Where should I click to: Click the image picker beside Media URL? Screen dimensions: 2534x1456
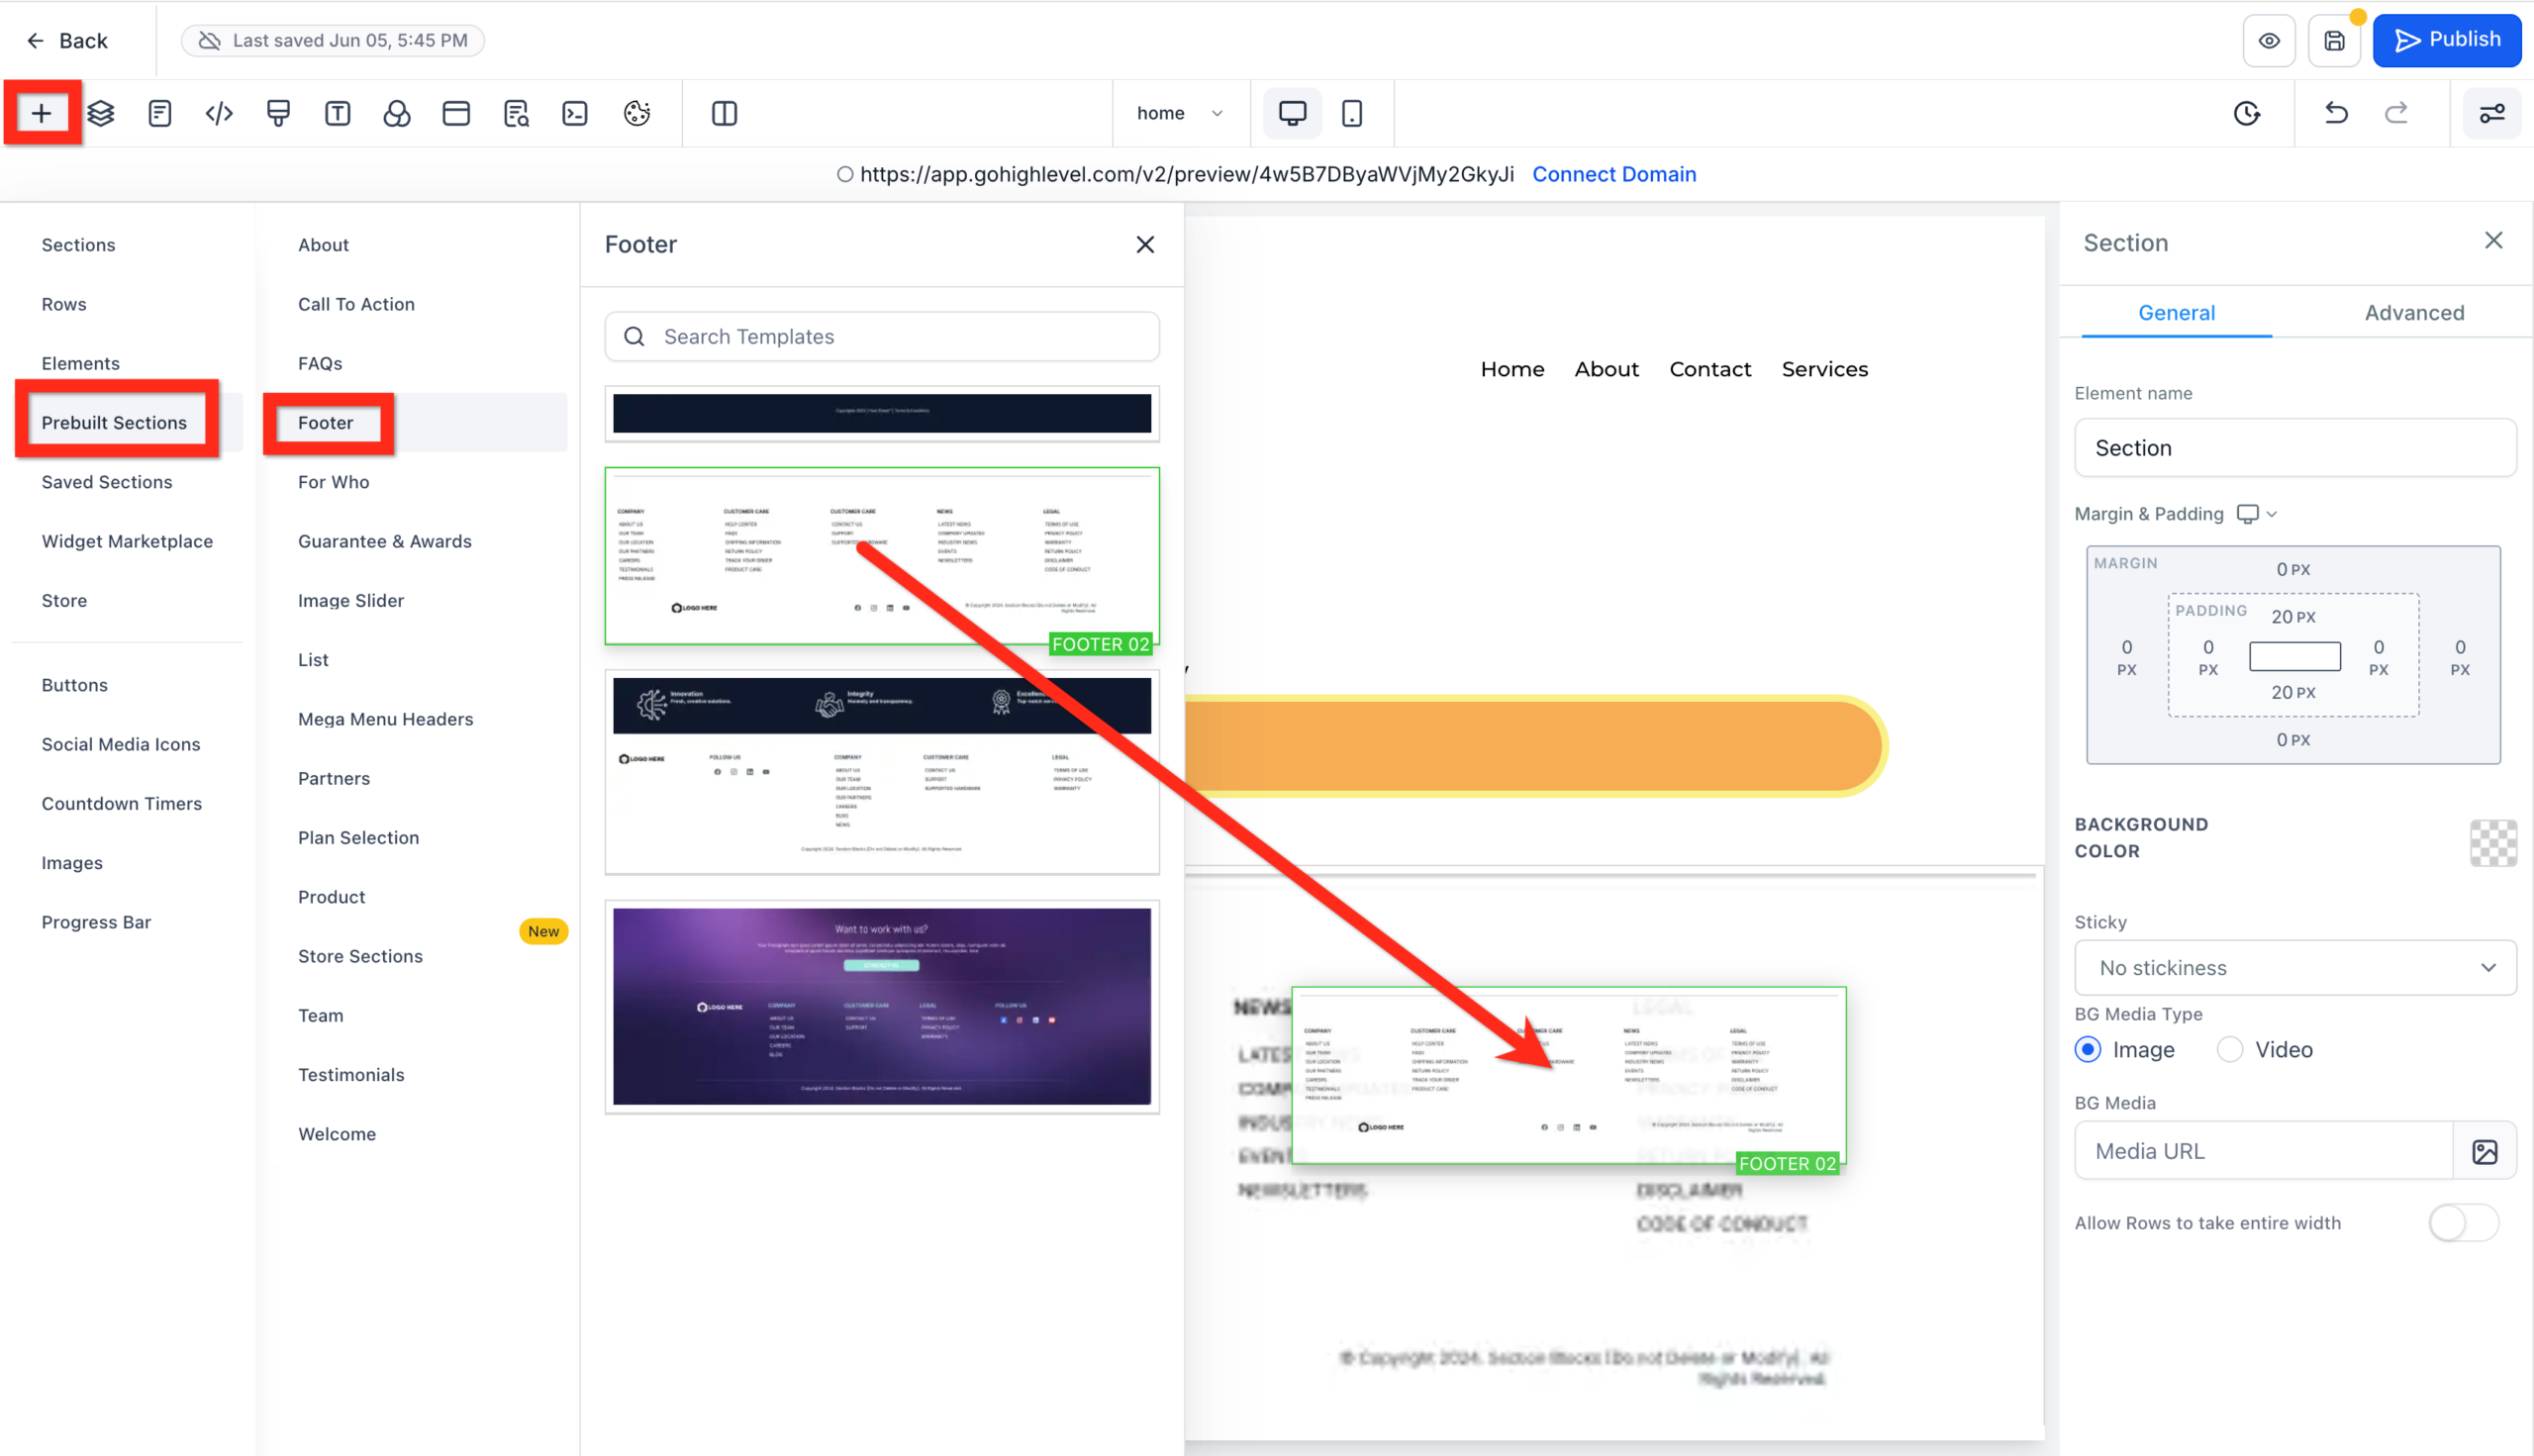point(2488,1150)
